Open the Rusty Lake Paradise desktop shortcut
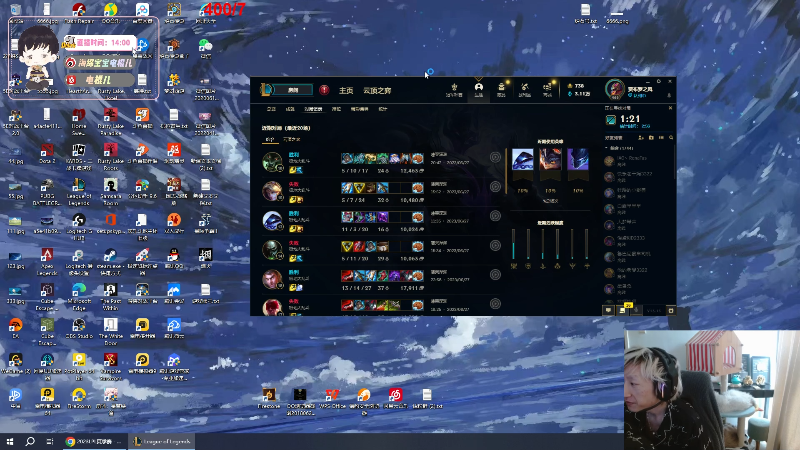The height and width of the screenshot is (450, 800). pyautogui.click(x=110, y=121)
